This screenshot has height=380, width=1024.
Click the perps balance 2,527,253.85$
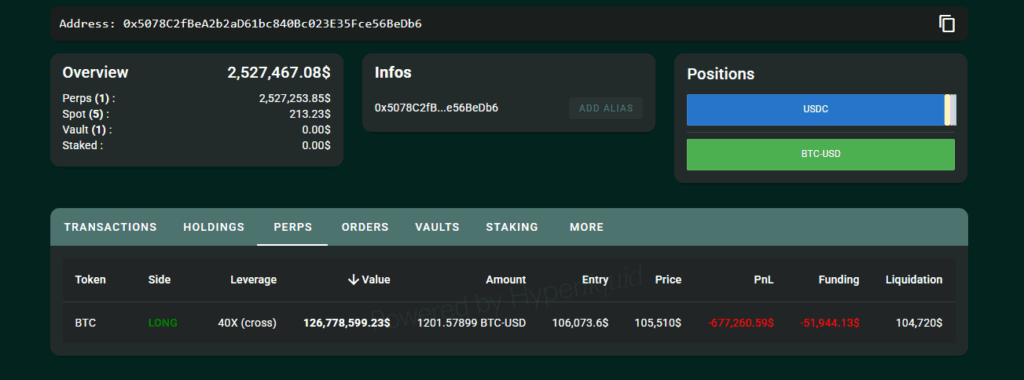coord(295,99)
